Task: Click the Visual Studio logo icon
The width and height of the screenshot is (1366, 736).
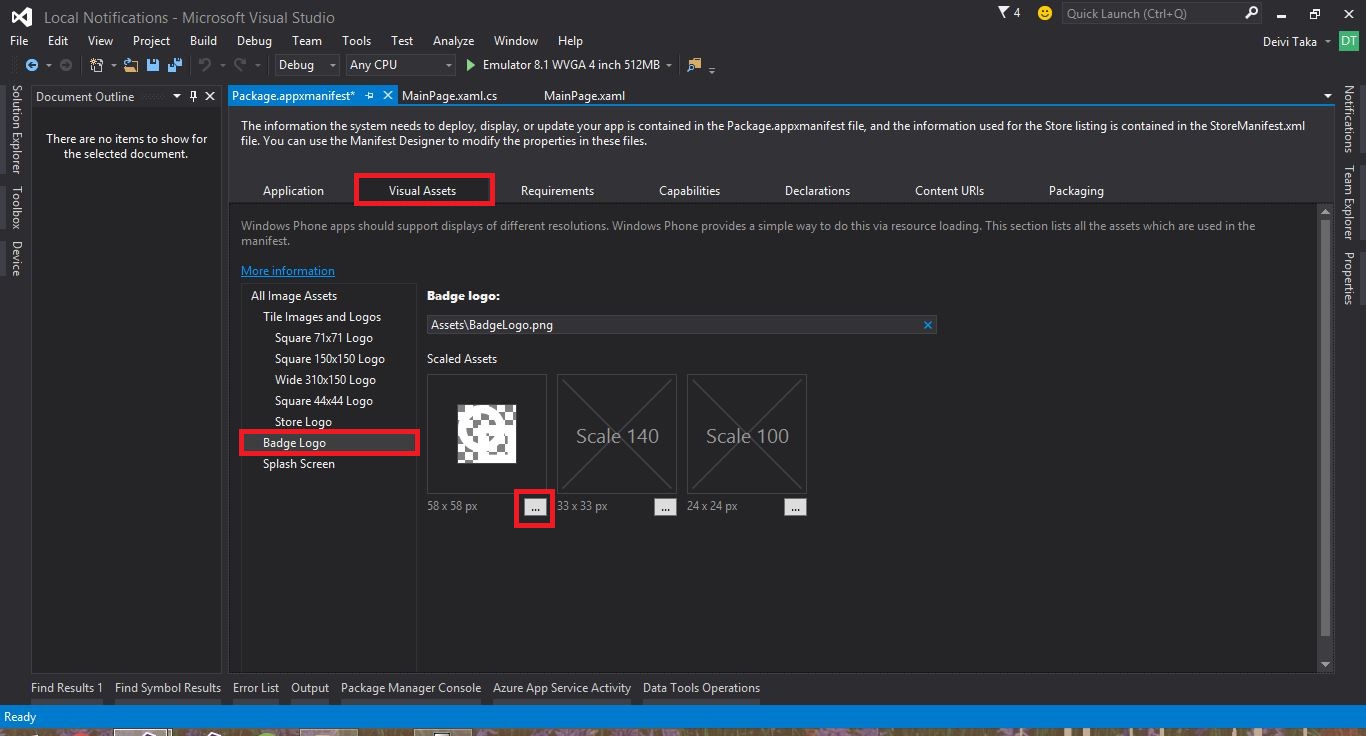Action: pyautogui.click(x=21, y=17)
